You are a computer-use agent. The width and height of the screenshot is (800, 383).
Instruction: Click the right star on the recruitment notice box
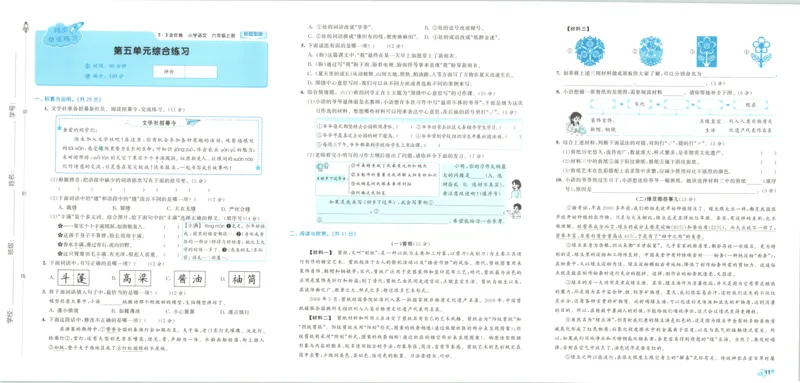[x=258, y=167]
